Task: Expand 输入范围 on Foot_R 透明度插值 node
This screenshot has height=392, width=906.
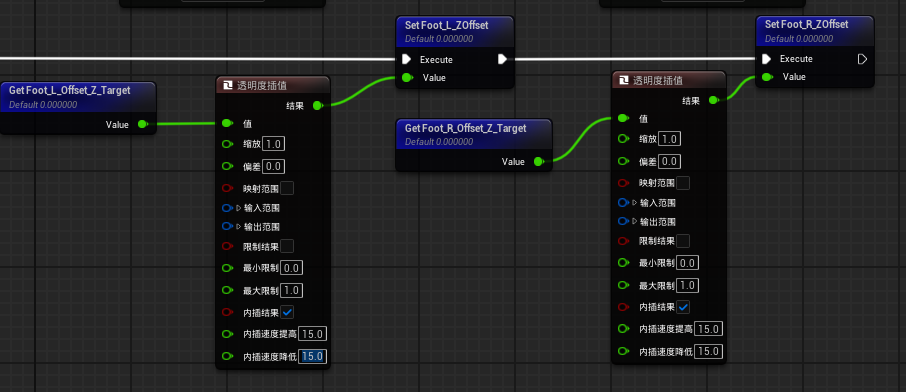Action: point(634,202)
